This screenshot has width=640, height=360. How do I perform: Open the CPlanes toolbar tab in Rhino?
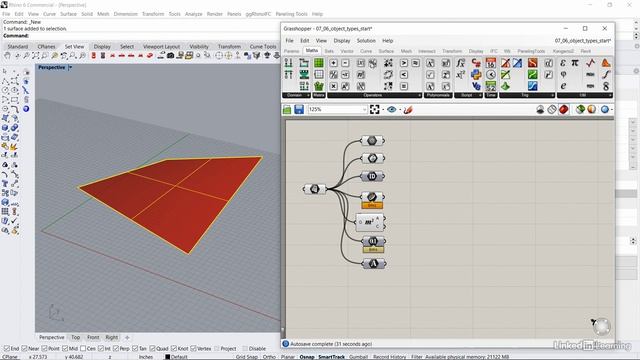[46, 47]
